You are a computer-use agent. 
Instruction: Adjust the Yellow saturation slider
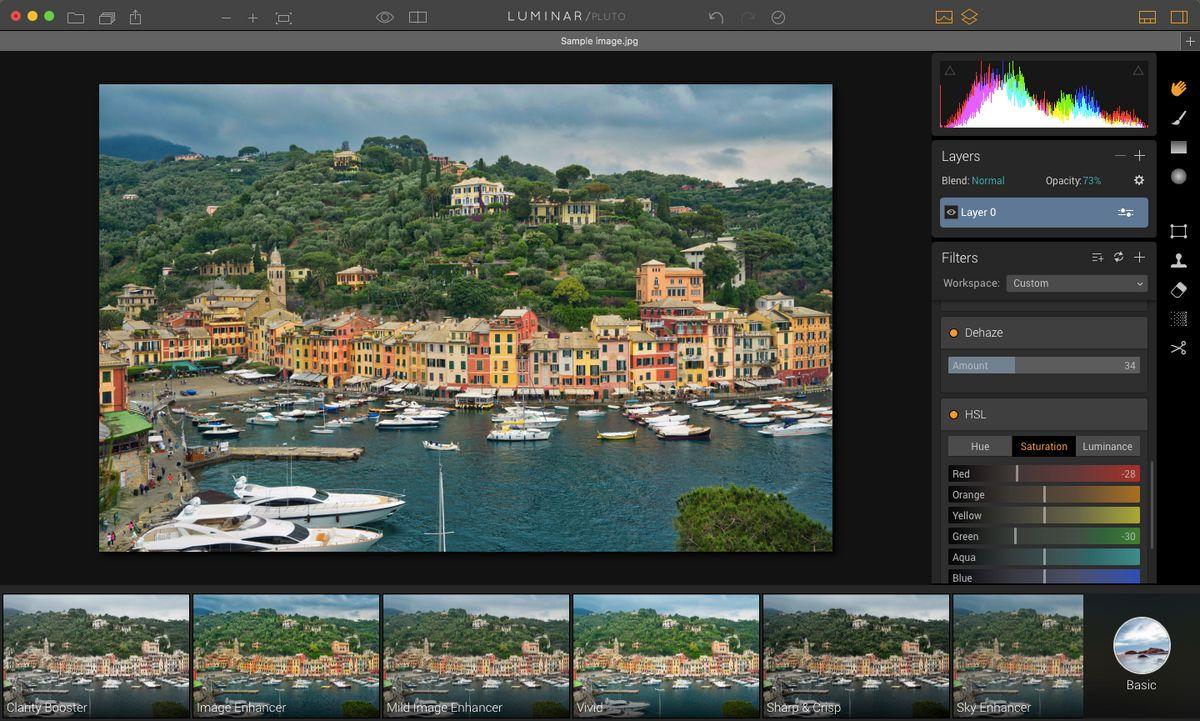tap(1044, 516)
